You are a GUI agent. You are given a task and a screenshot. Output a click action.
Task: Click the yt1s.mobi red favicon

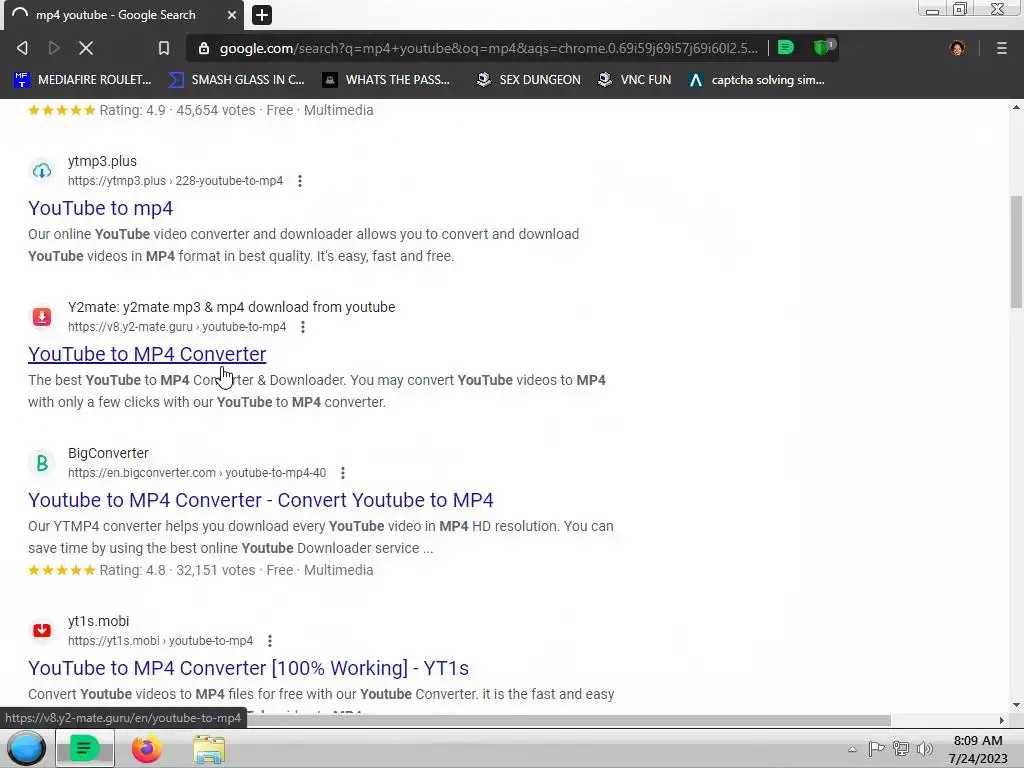42,631
